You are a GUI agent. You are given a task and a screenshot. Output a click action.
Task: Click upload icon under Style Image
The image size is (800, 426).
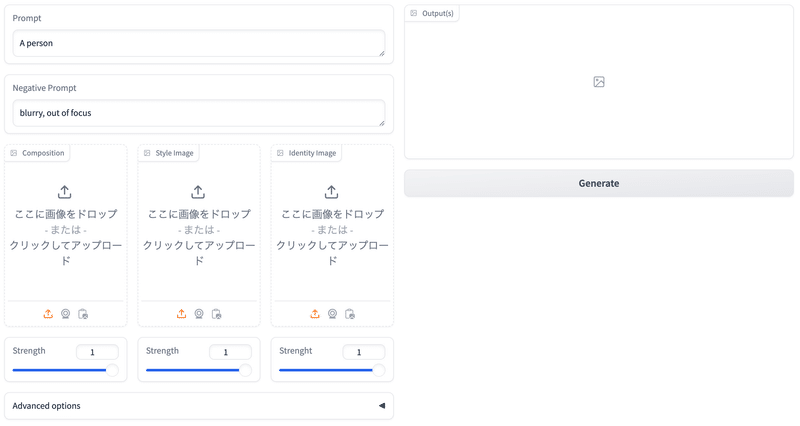[181, 314]
